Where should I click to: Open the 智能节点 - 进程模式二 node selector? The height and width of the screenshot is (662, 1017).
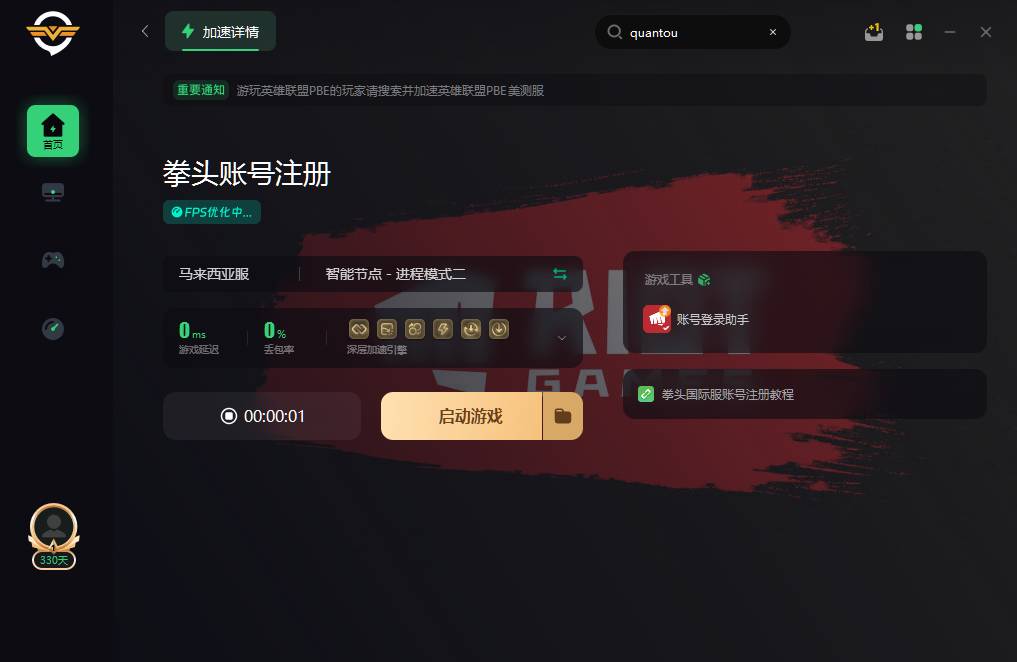396,274
